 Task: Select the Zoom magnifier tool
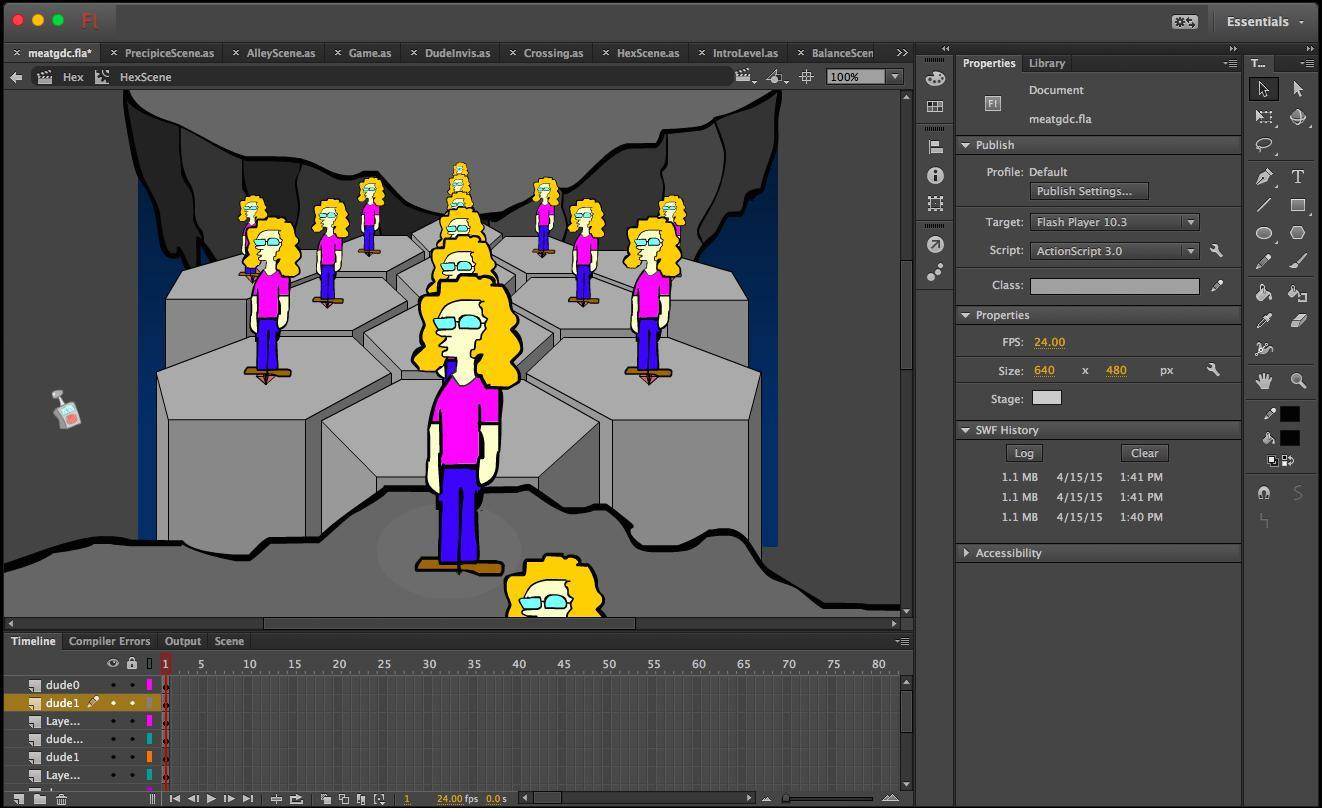(x=1298, y=381)
